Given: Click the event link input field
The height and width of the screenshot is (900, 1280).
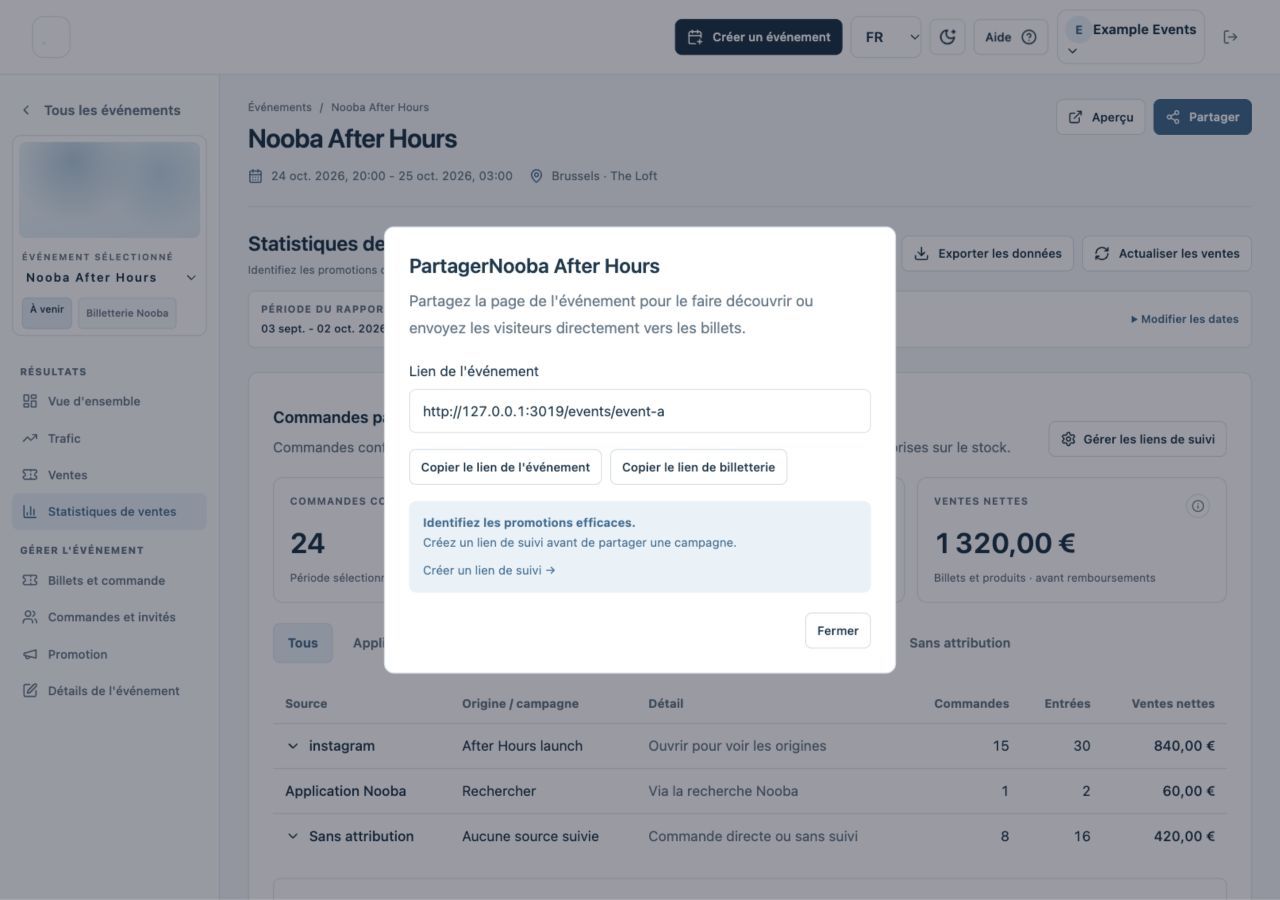Looking at the screenshot, I should point(640,411).
